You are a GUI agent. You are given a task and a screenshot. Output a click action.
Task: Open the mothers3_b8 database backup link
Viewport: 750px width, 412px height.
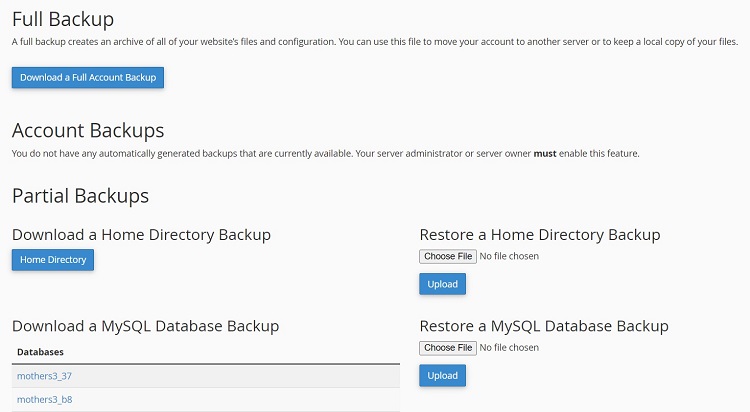click(44, 400)
